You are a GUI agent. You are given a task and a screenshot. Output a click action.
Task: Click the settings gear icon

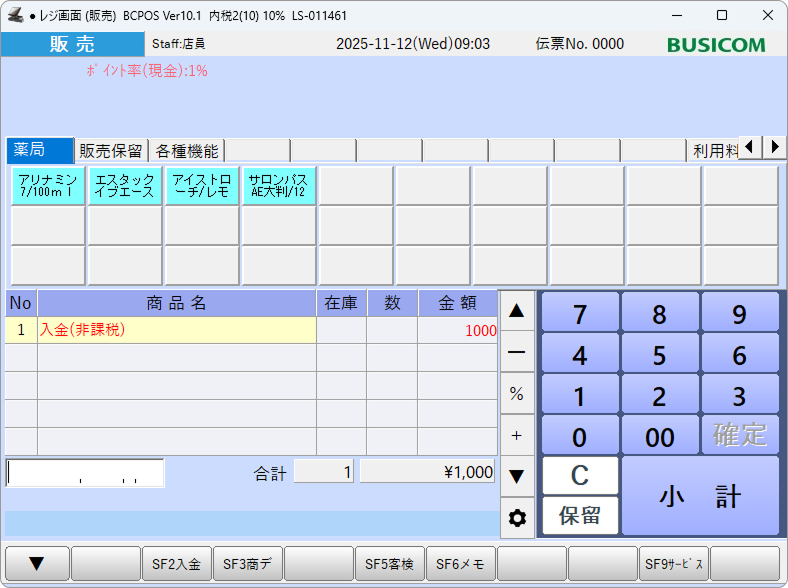pyautogui.click(x=517, y=518)
